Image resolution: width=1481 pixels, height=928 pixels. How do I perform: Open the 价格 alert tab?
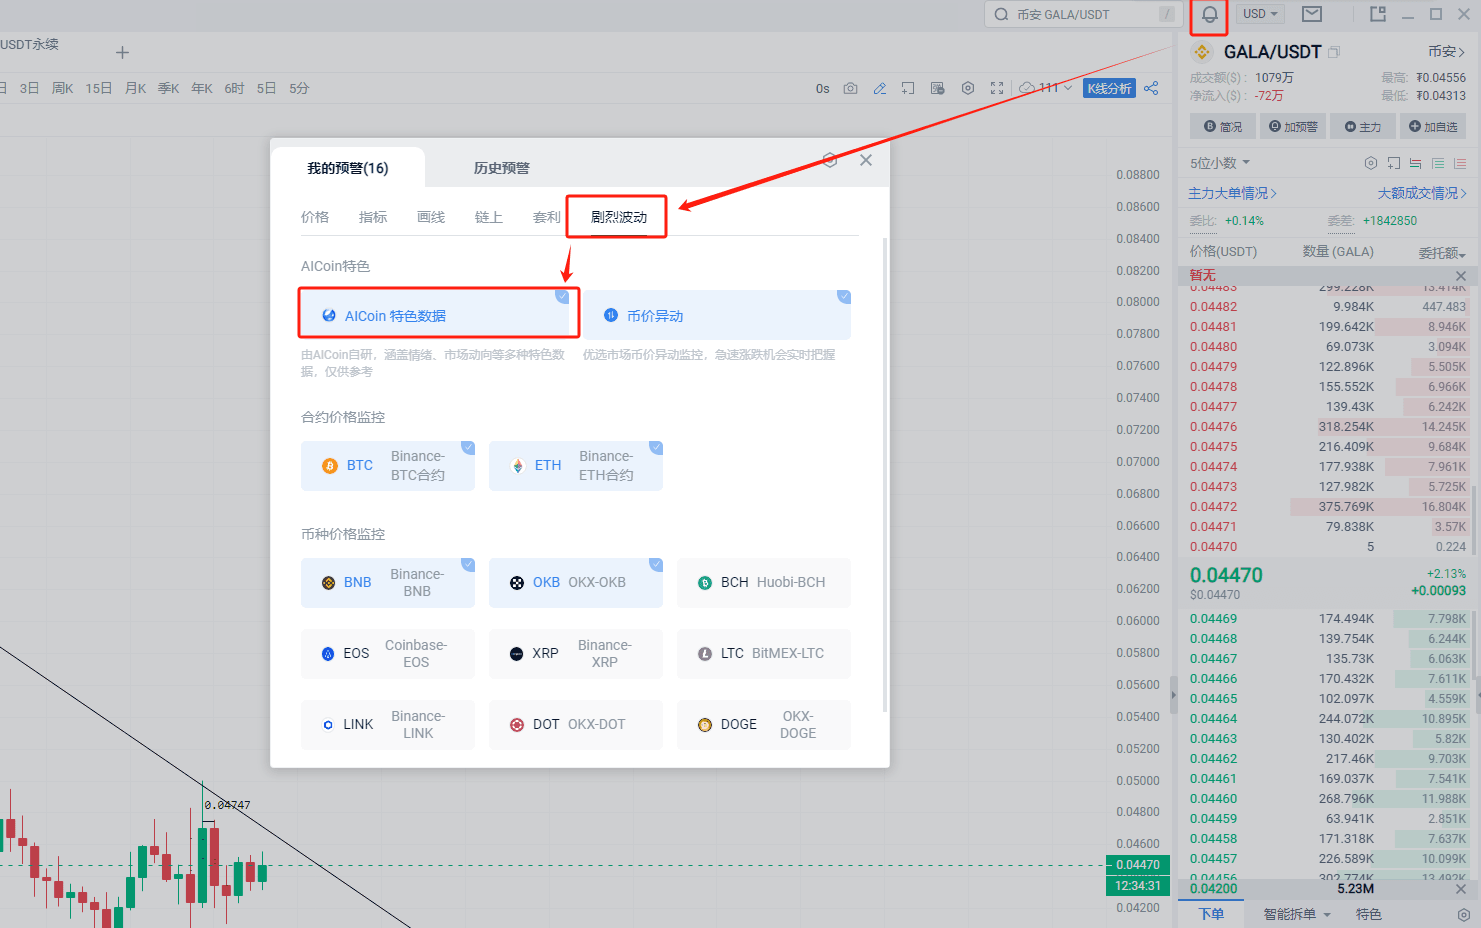[315, 217]
